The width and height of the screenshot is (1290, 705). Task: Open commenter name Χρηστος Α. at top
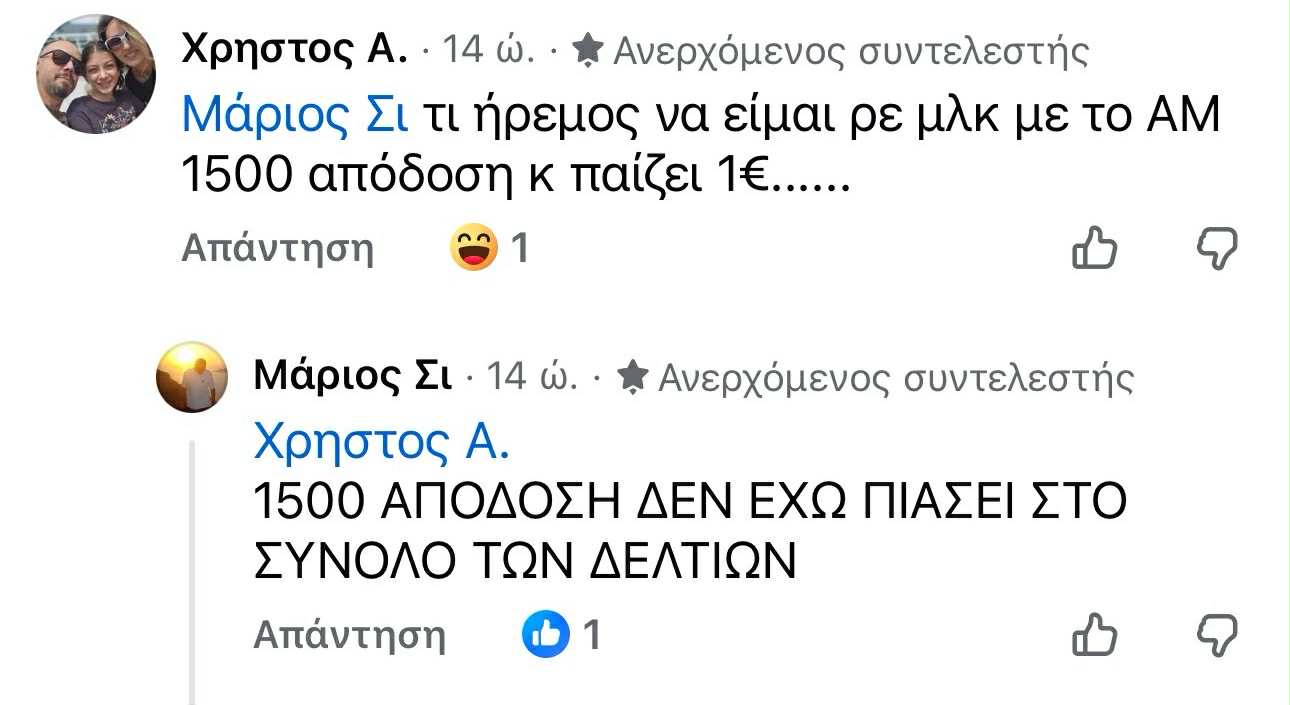pyautogui.click(x=295, y=48)
